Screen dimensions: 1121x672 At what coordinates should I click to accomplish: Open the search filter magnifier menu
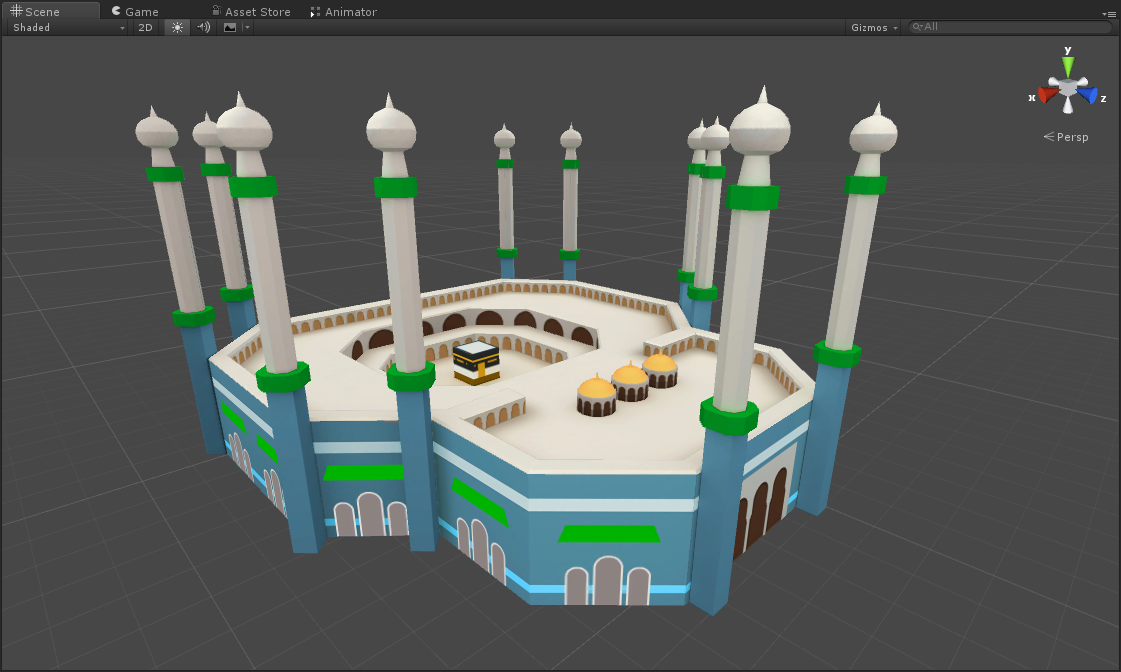point(917,27)
